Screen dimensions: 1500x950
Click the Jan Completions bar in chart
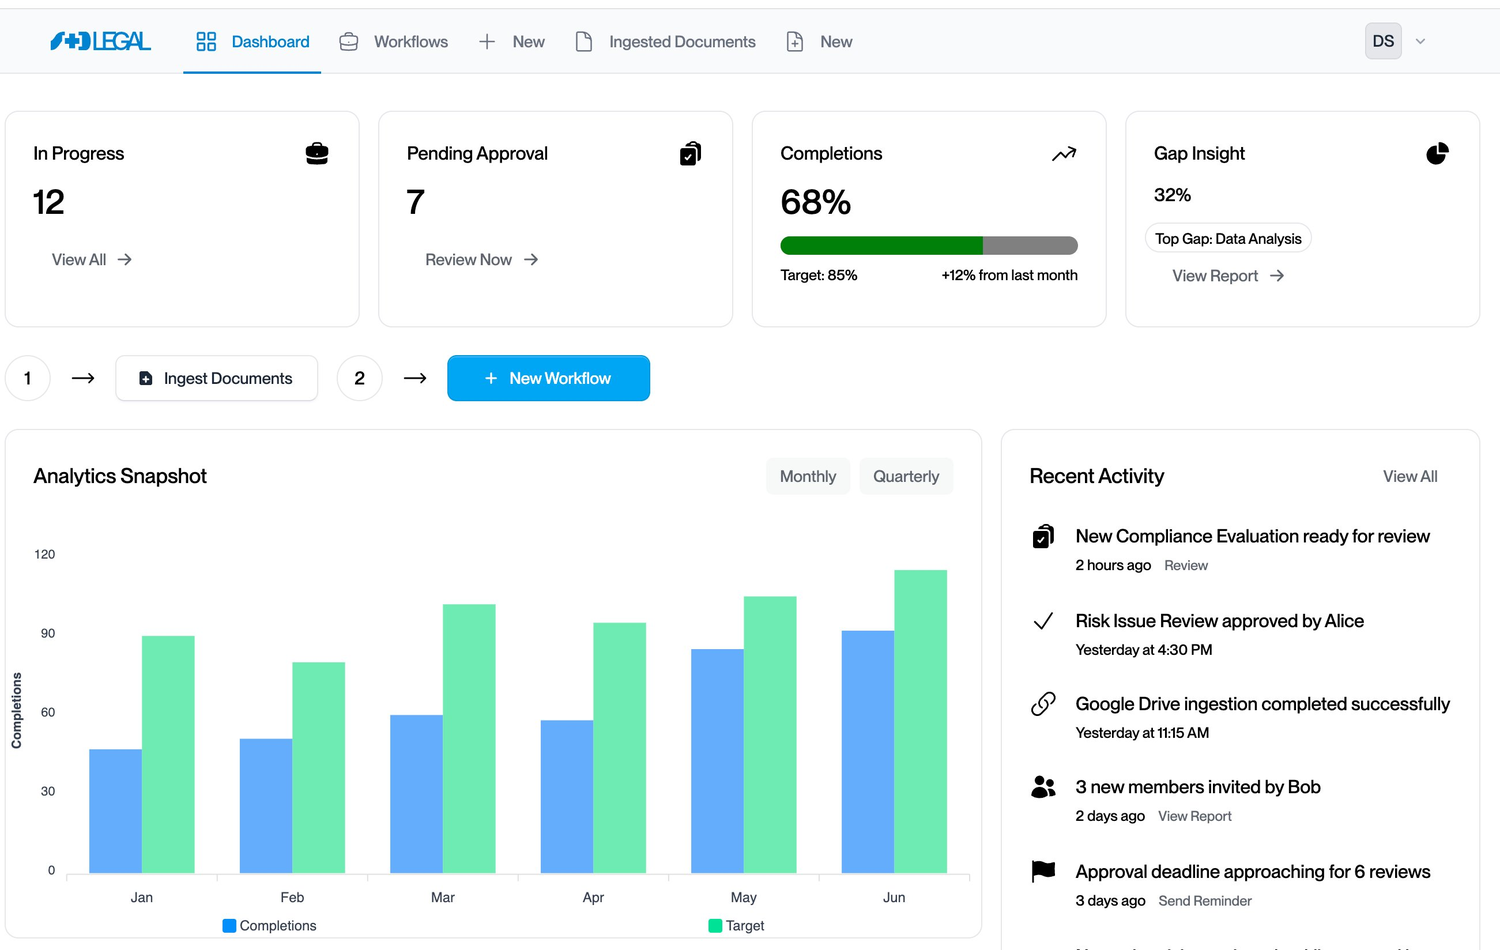[x=115, y=811]
